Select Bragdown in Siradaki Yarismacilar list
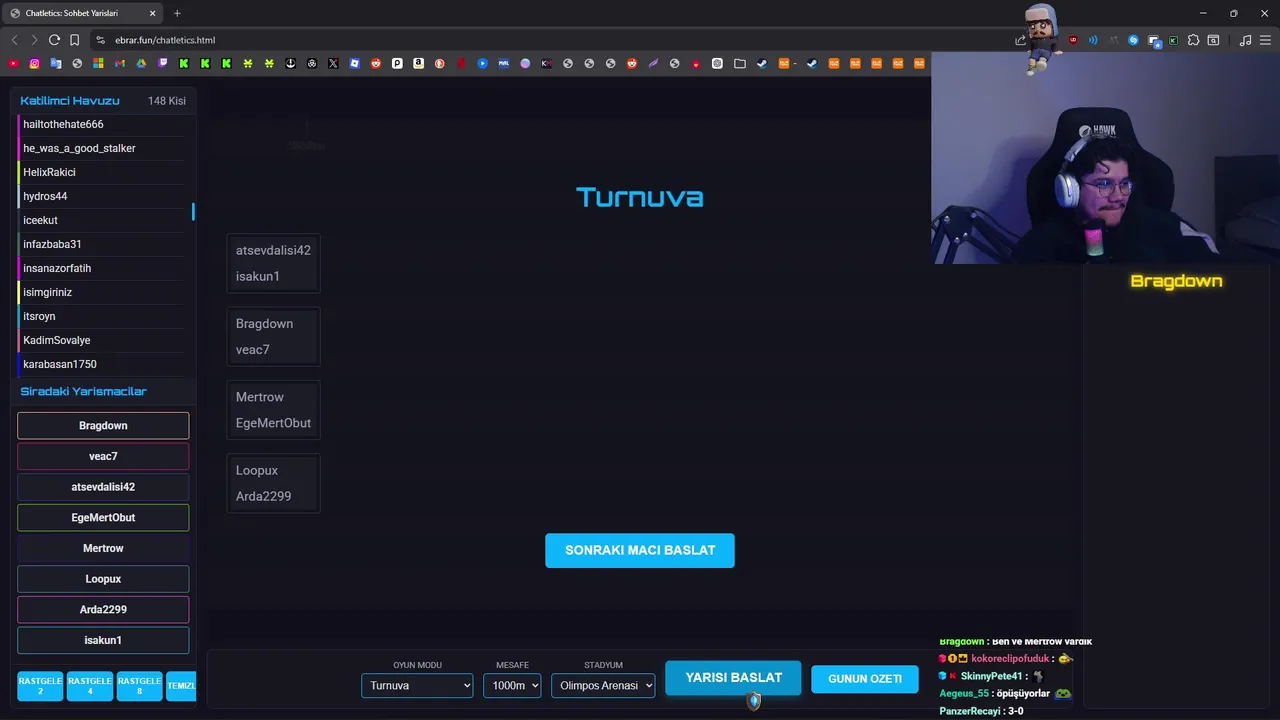This screenshot has height=720, width=1280. pos(103,425)
